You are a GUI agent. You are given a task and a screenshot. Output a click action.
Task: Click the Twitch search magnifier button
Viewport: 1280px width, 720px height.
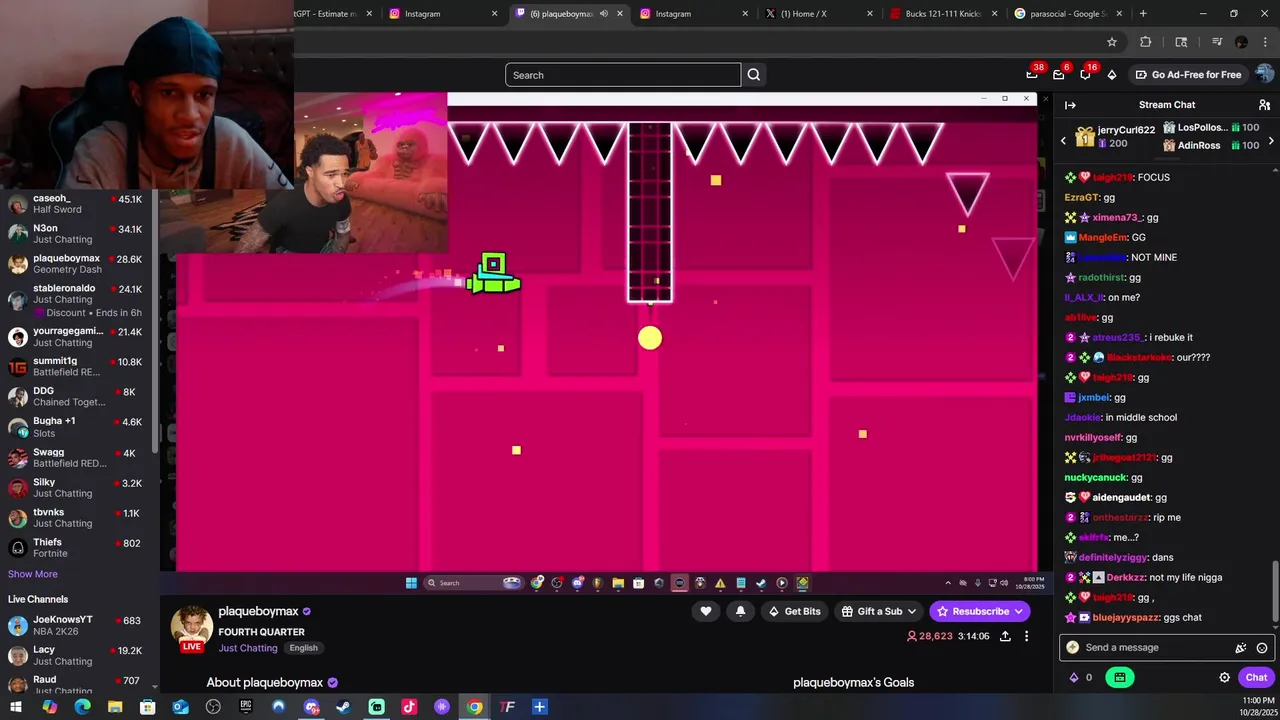[754, 75]
